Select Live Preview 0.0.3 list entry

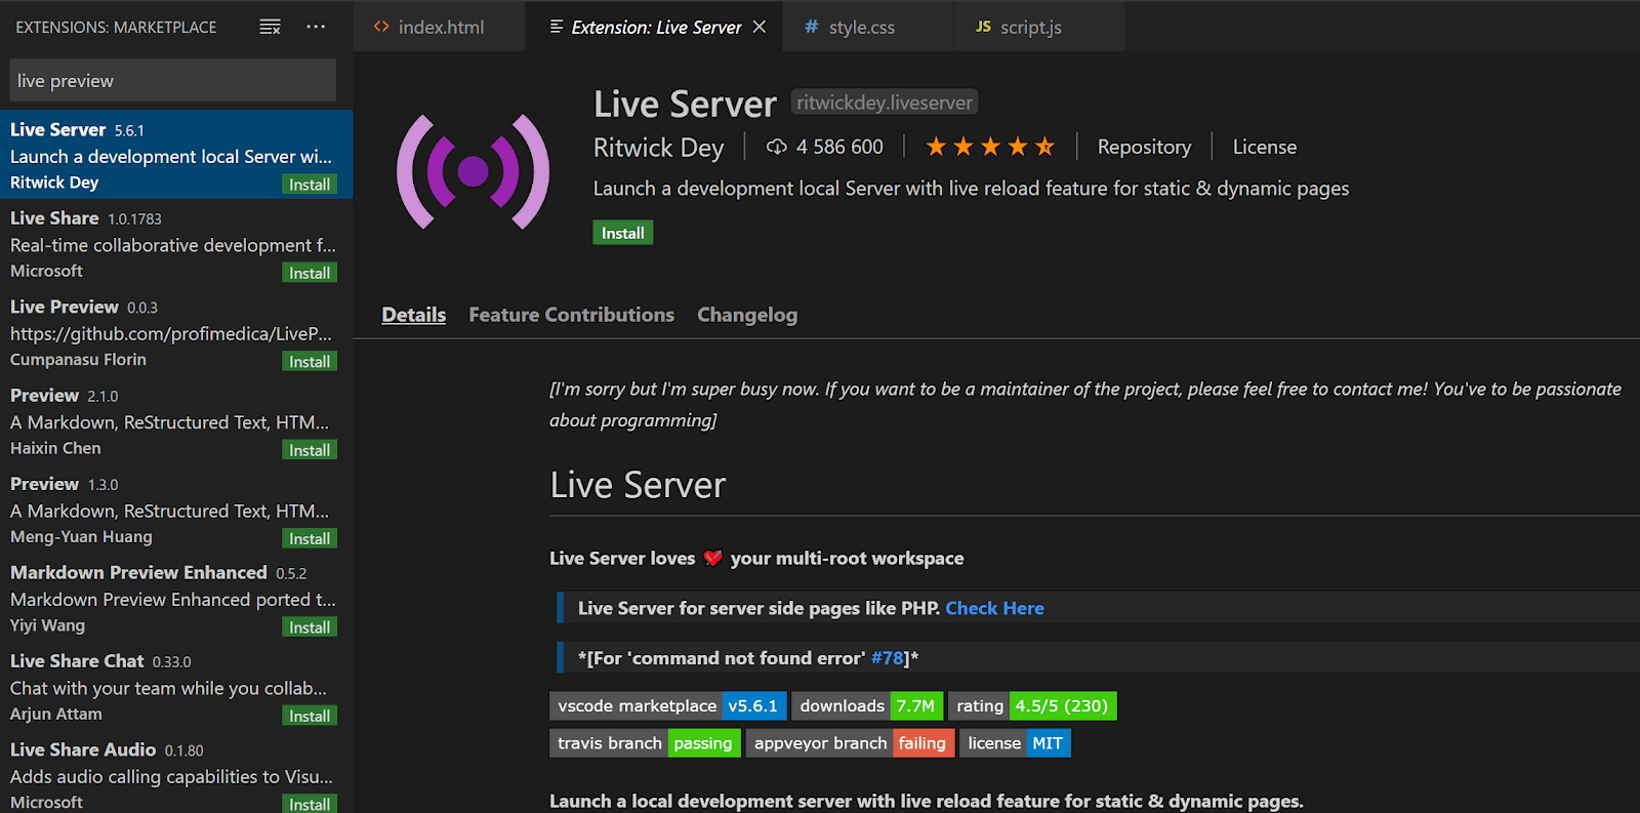pos(176,332)
